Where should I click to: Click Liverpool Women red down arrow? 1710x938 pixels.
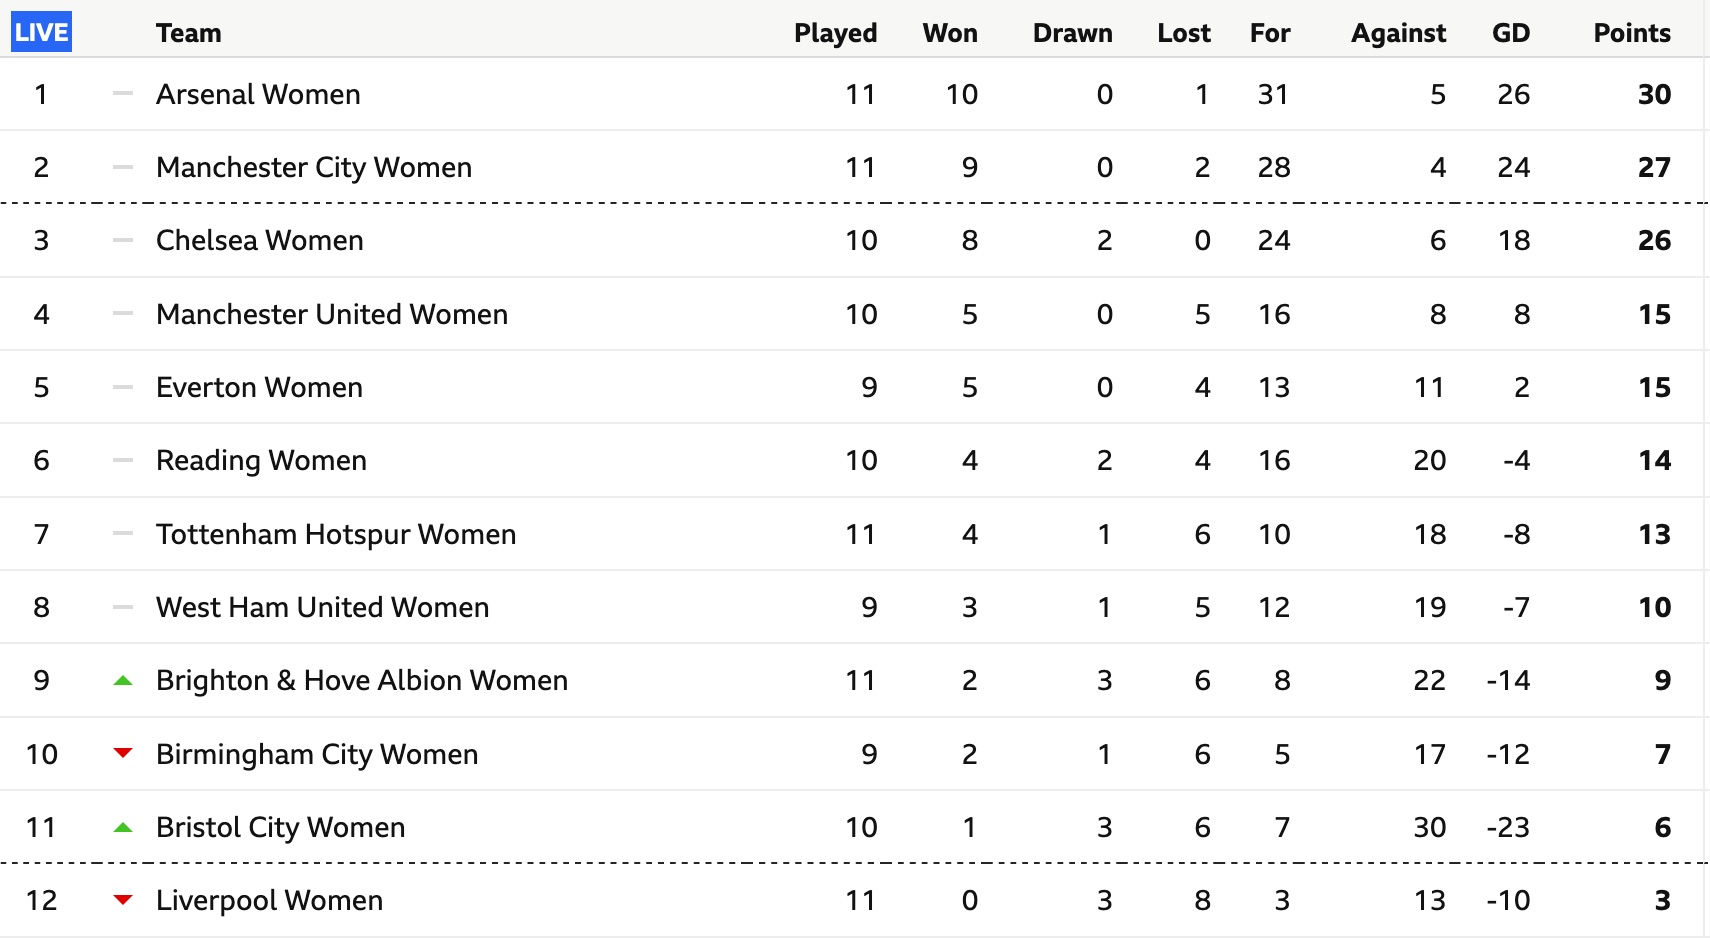pyautogui.click(x=123, y=900)
